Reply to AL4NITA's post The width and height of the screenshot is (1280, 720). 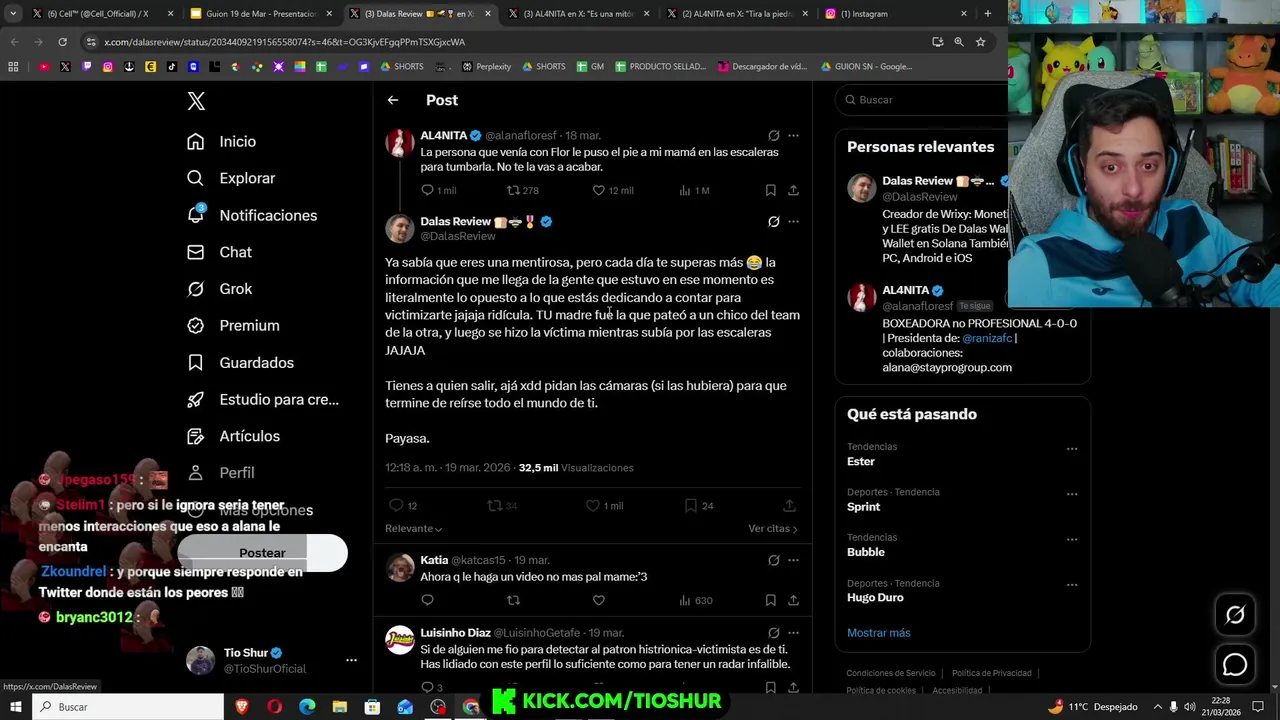pyautogui.click(x=427, y=190)
